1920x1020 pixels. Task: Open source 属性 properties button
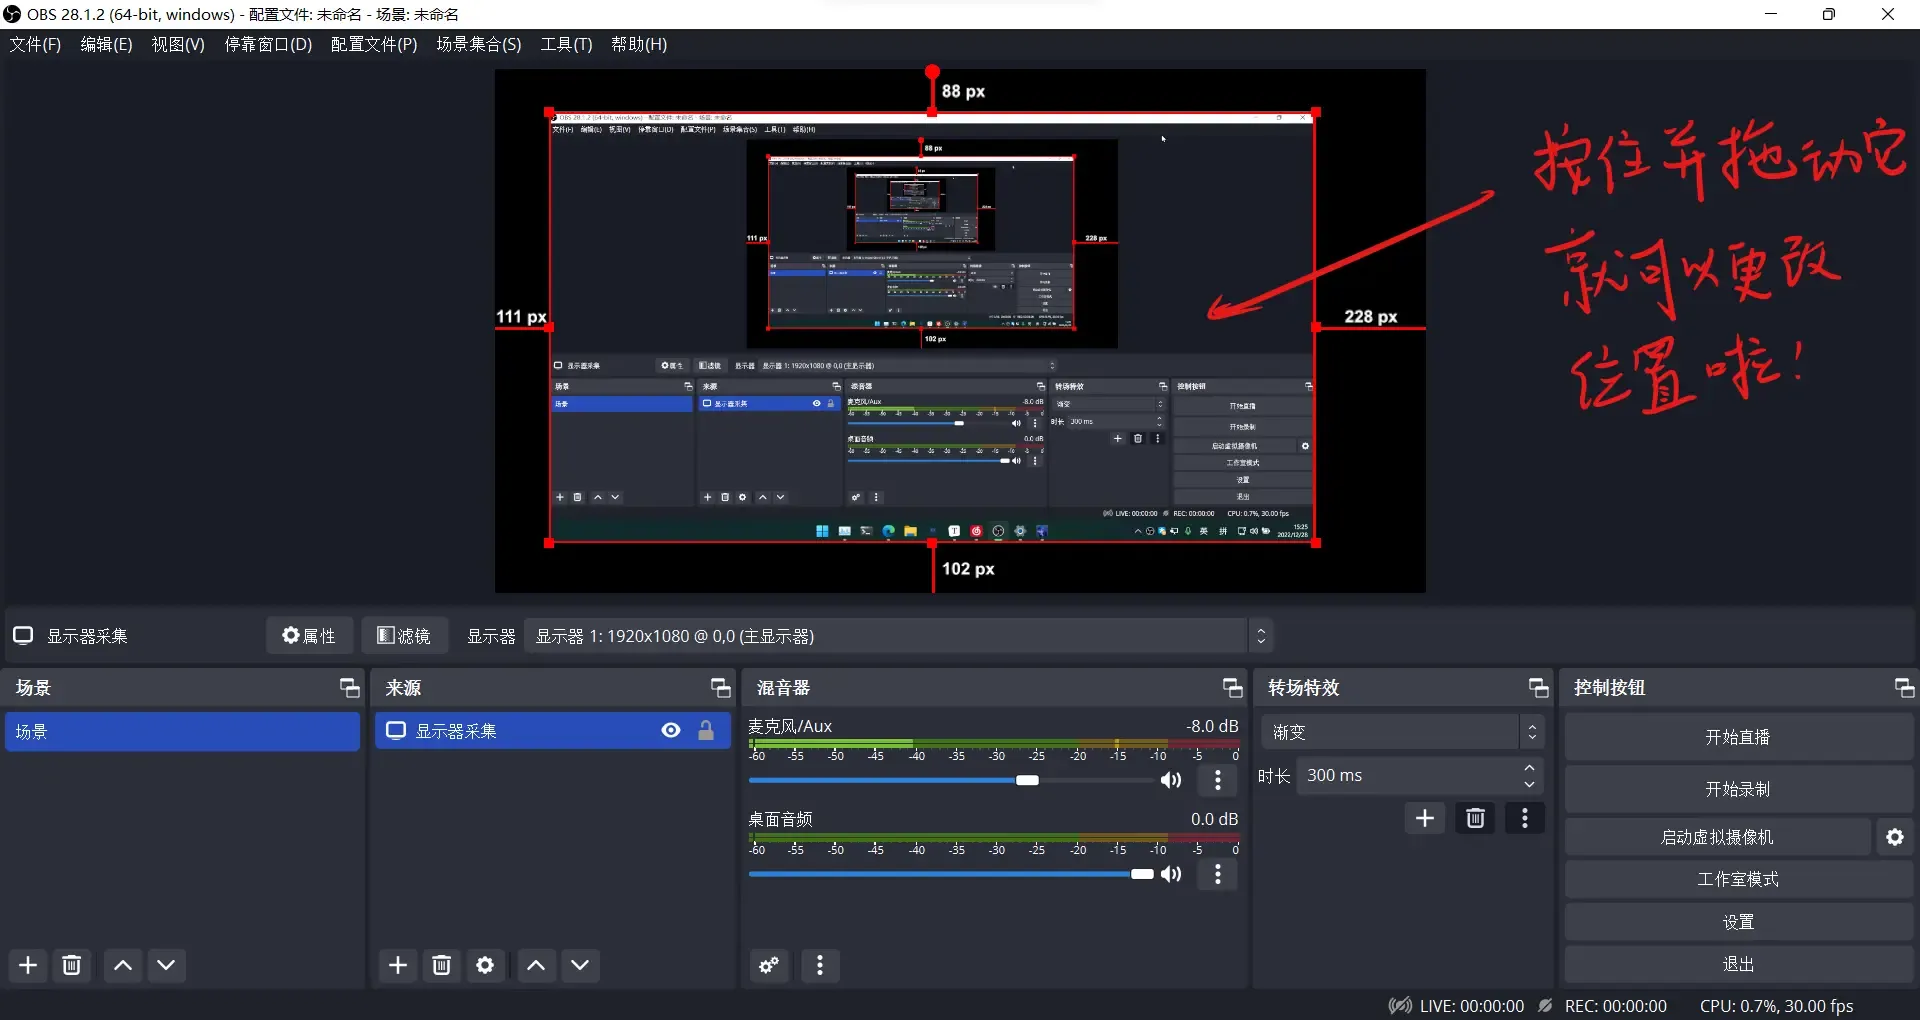coord(309,636)
